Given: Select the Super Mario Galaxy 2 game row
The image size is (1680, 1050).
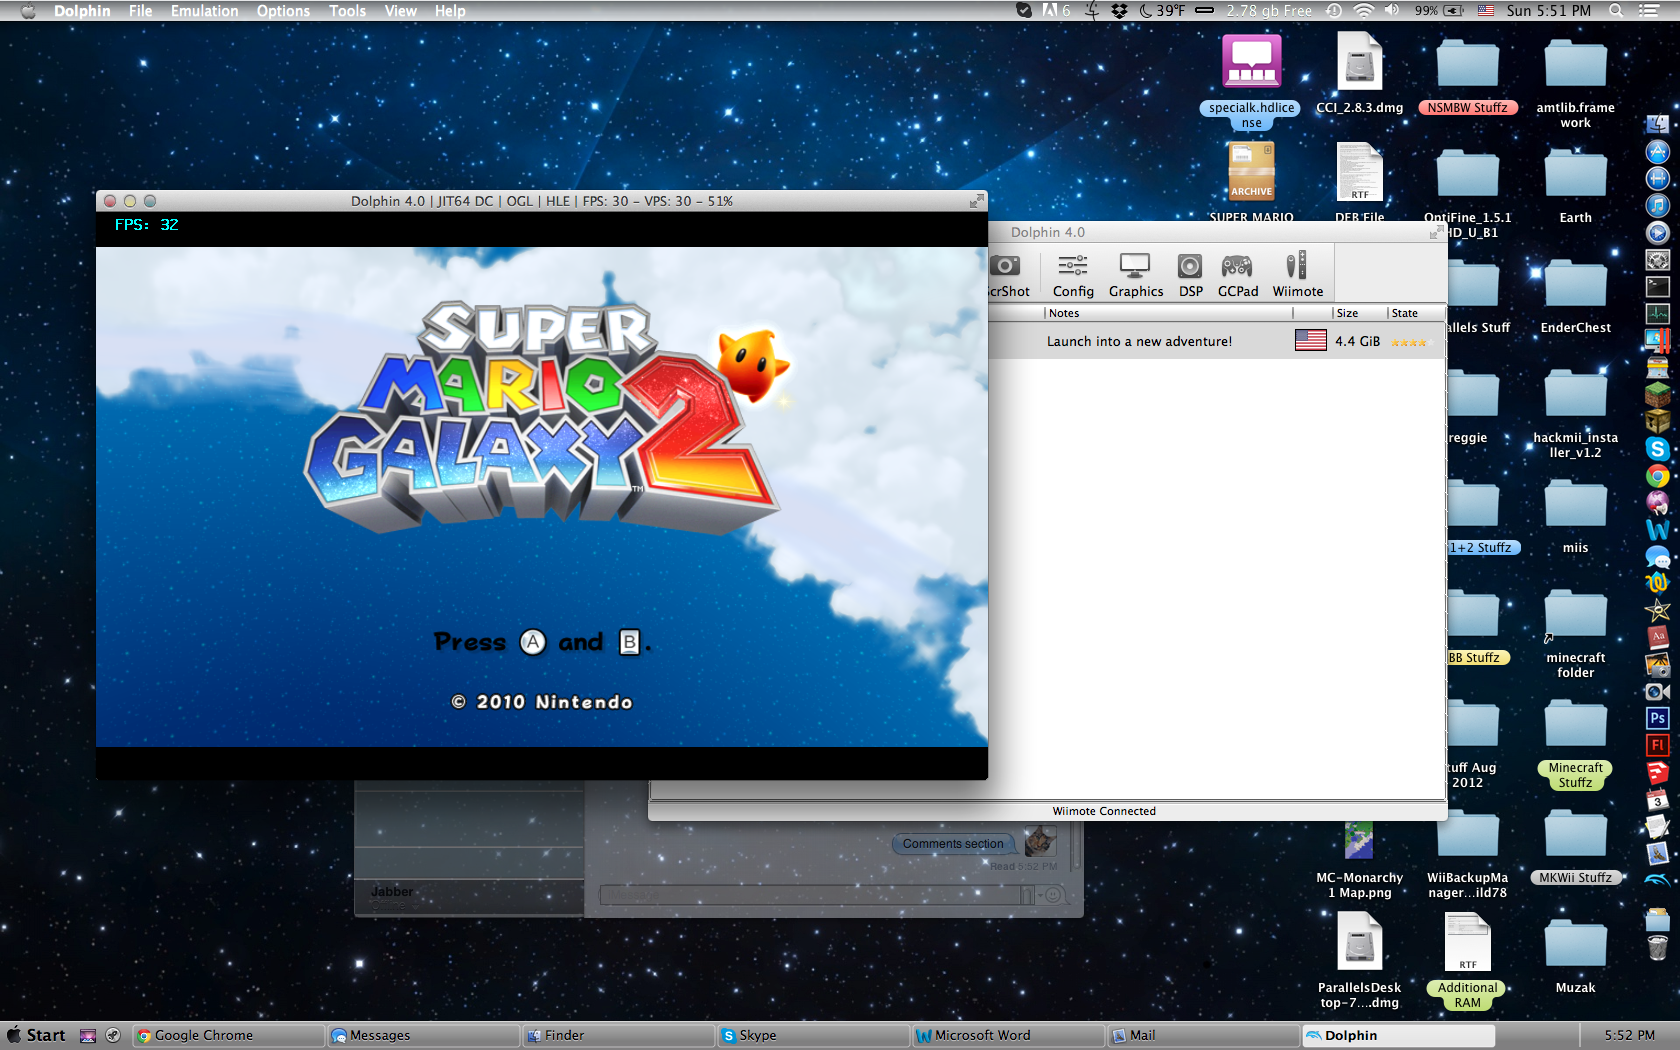Looking at the screenshot, I should [x=1140, y=341].
